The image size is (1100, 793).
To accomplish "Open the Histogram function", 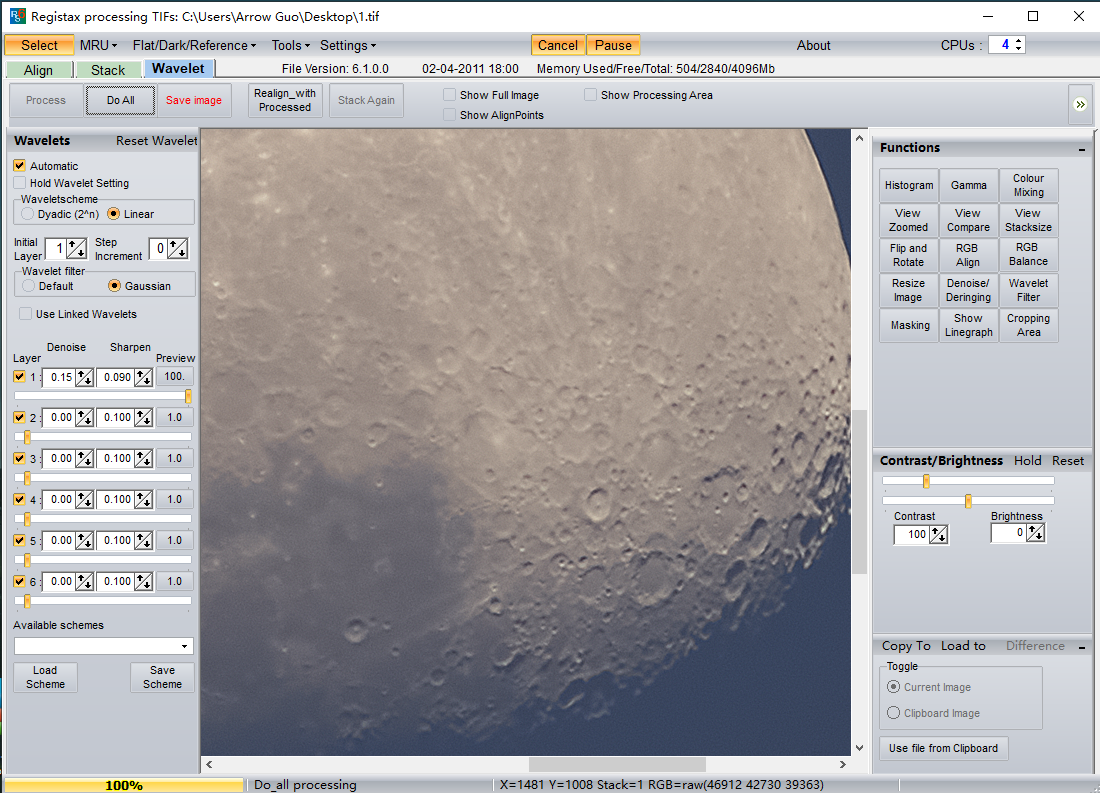I will tap(908, 186).
